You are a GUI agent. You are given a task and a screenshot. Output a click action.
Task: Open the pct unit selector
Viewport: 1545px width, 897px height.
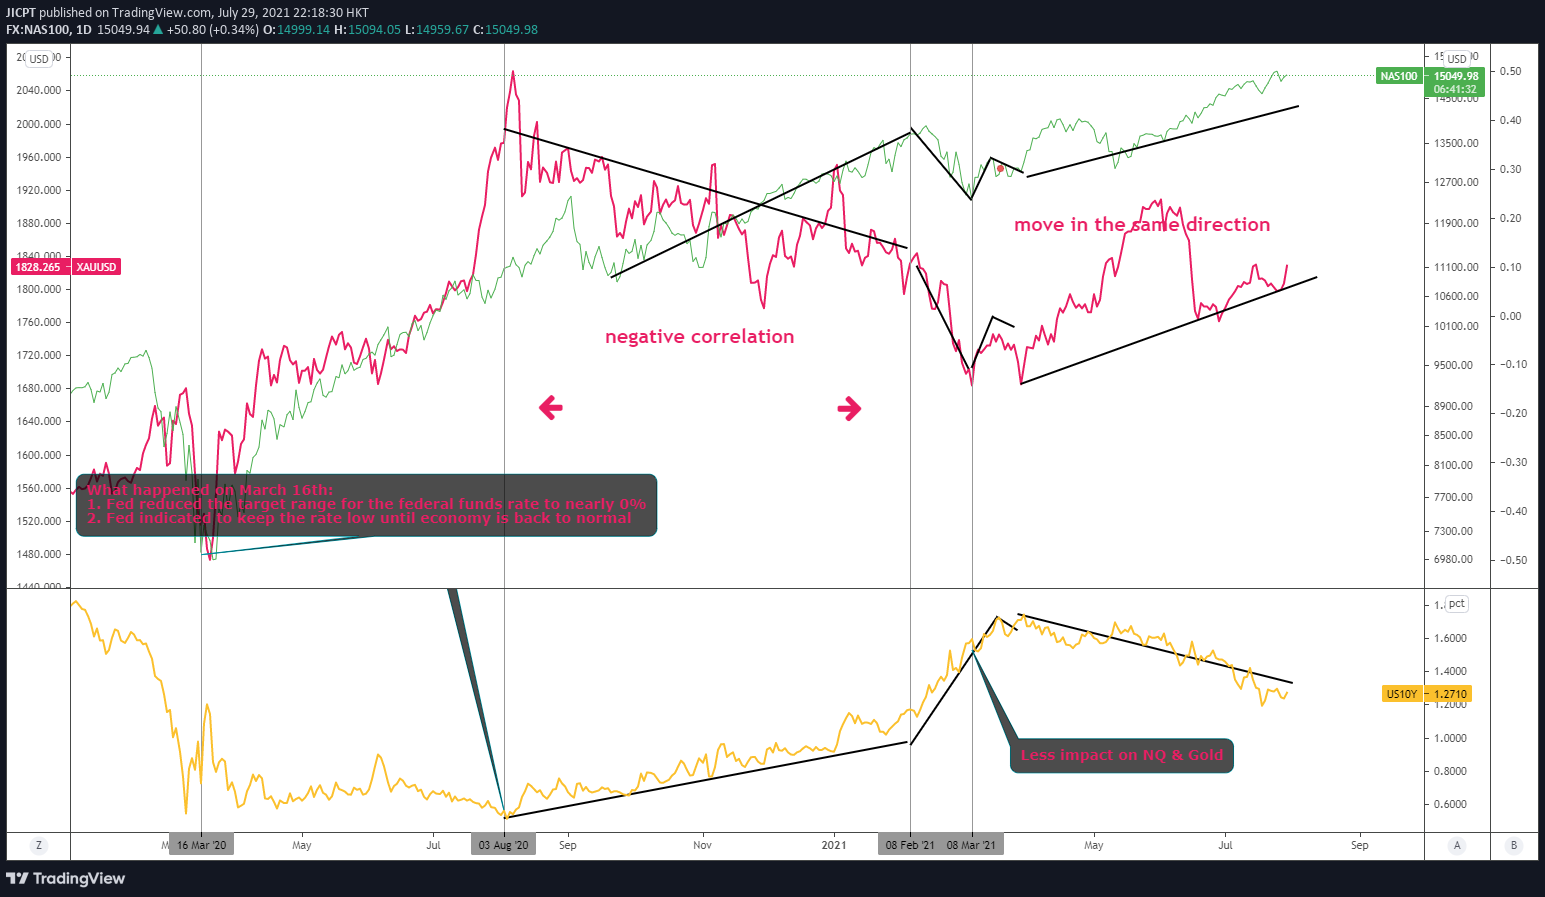[x=1457, y=604]
